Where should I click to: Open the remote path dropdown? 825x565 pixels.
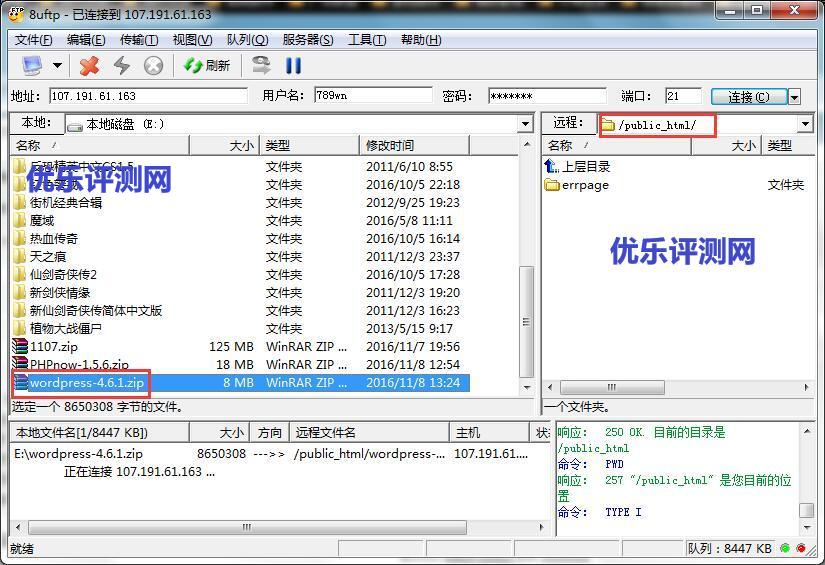806,124
